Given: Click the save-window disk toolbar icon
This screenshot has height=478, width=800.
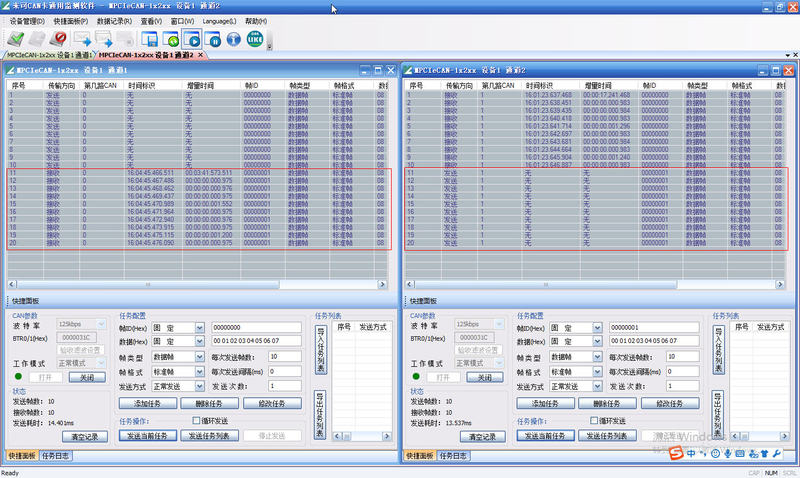Looking at the screenshot, I should click(149, 39).
